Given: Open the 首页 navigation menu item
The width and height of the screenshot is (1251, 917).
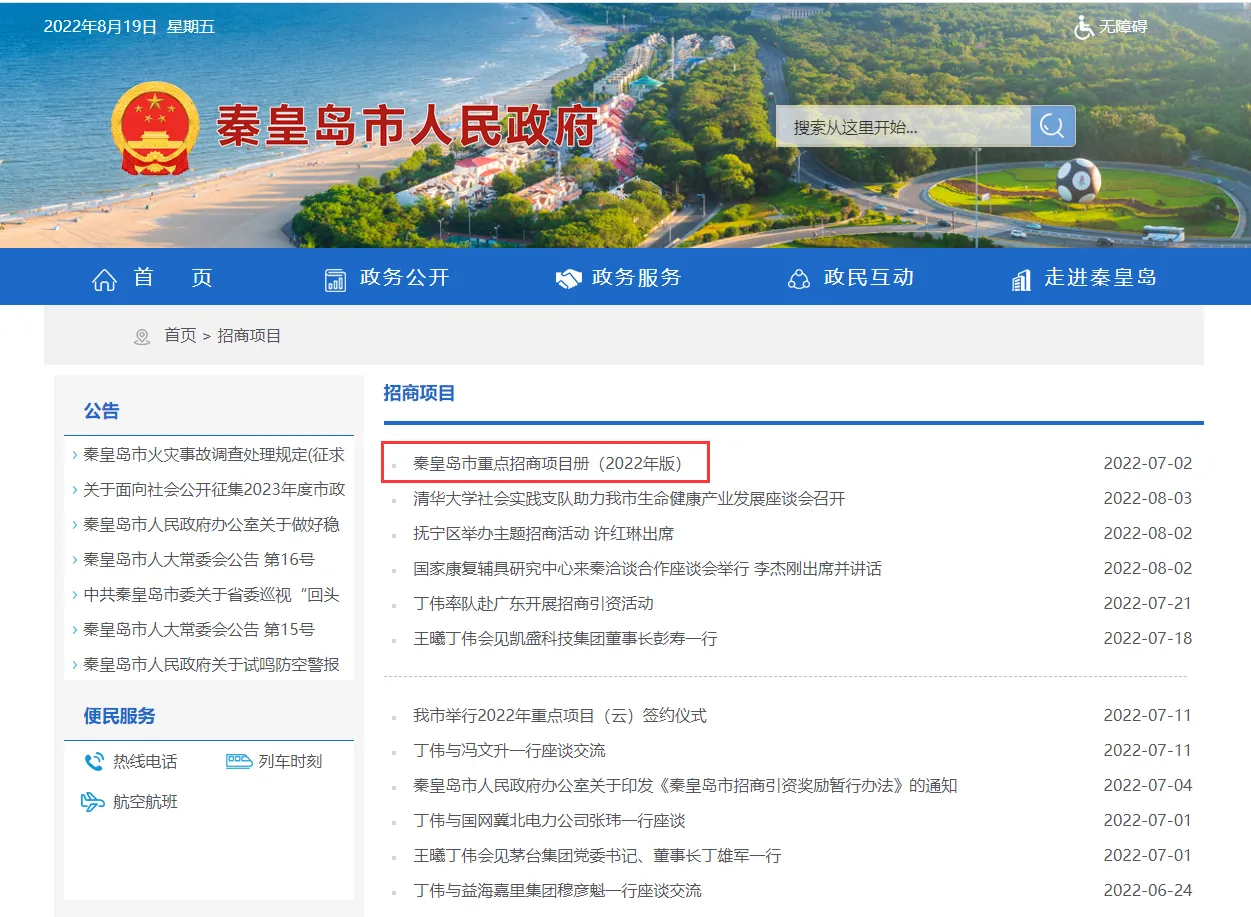Looking at the screenshot, I should pos(173,278).
